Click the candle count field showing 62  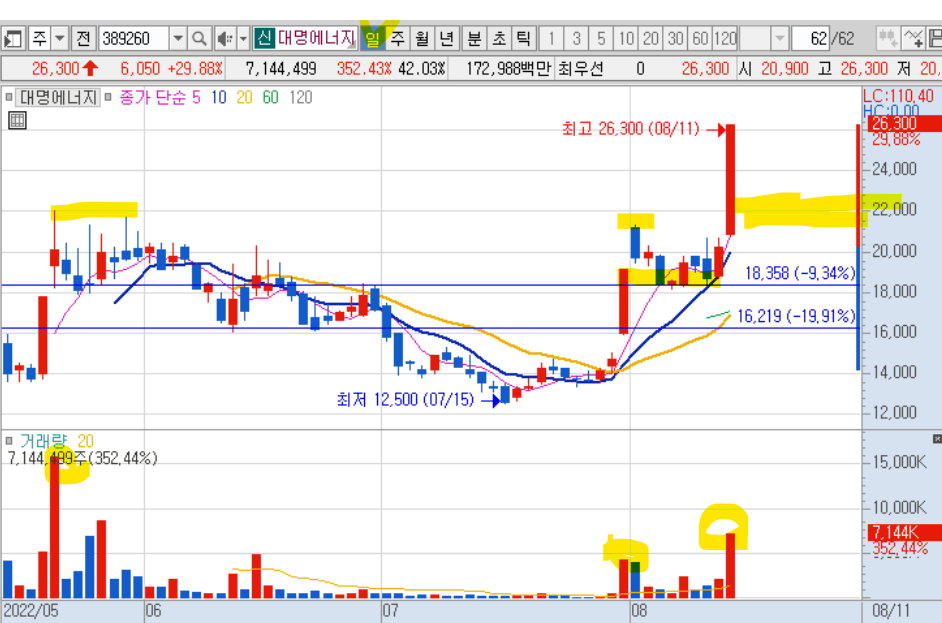point(810,39)
